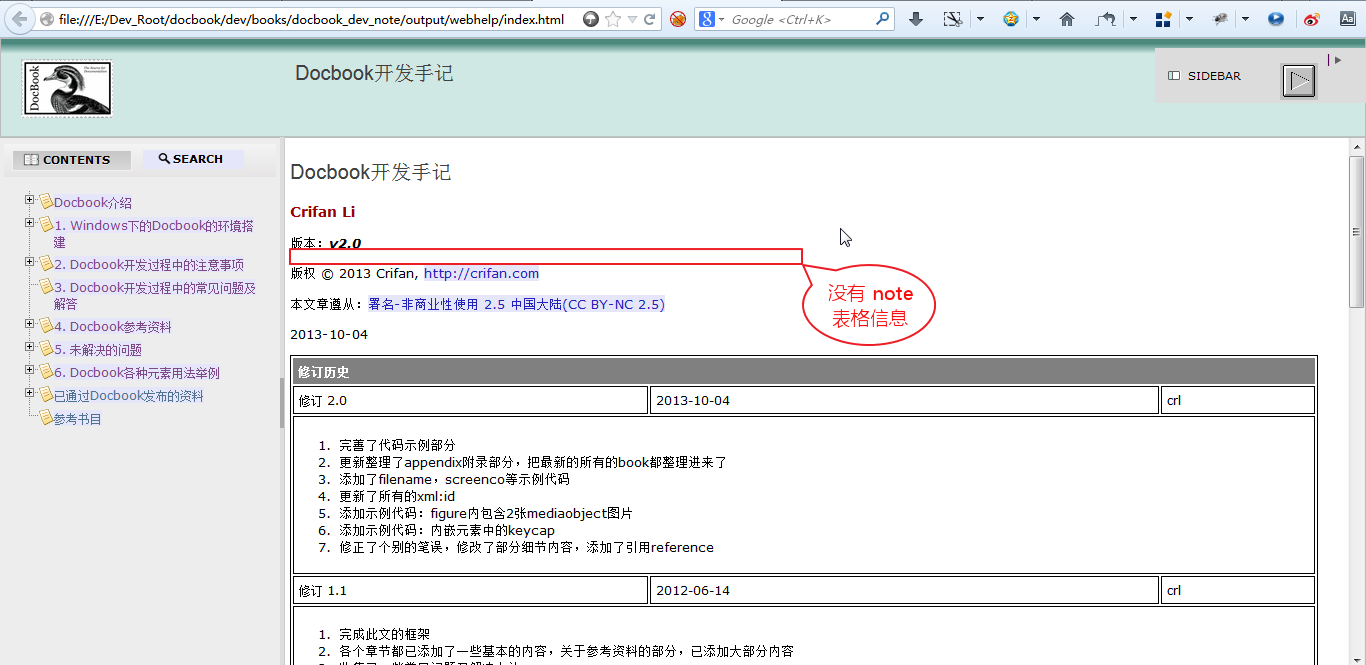
Task: Click the book icon beside 参考书目
Action: (x=46, y=417)
